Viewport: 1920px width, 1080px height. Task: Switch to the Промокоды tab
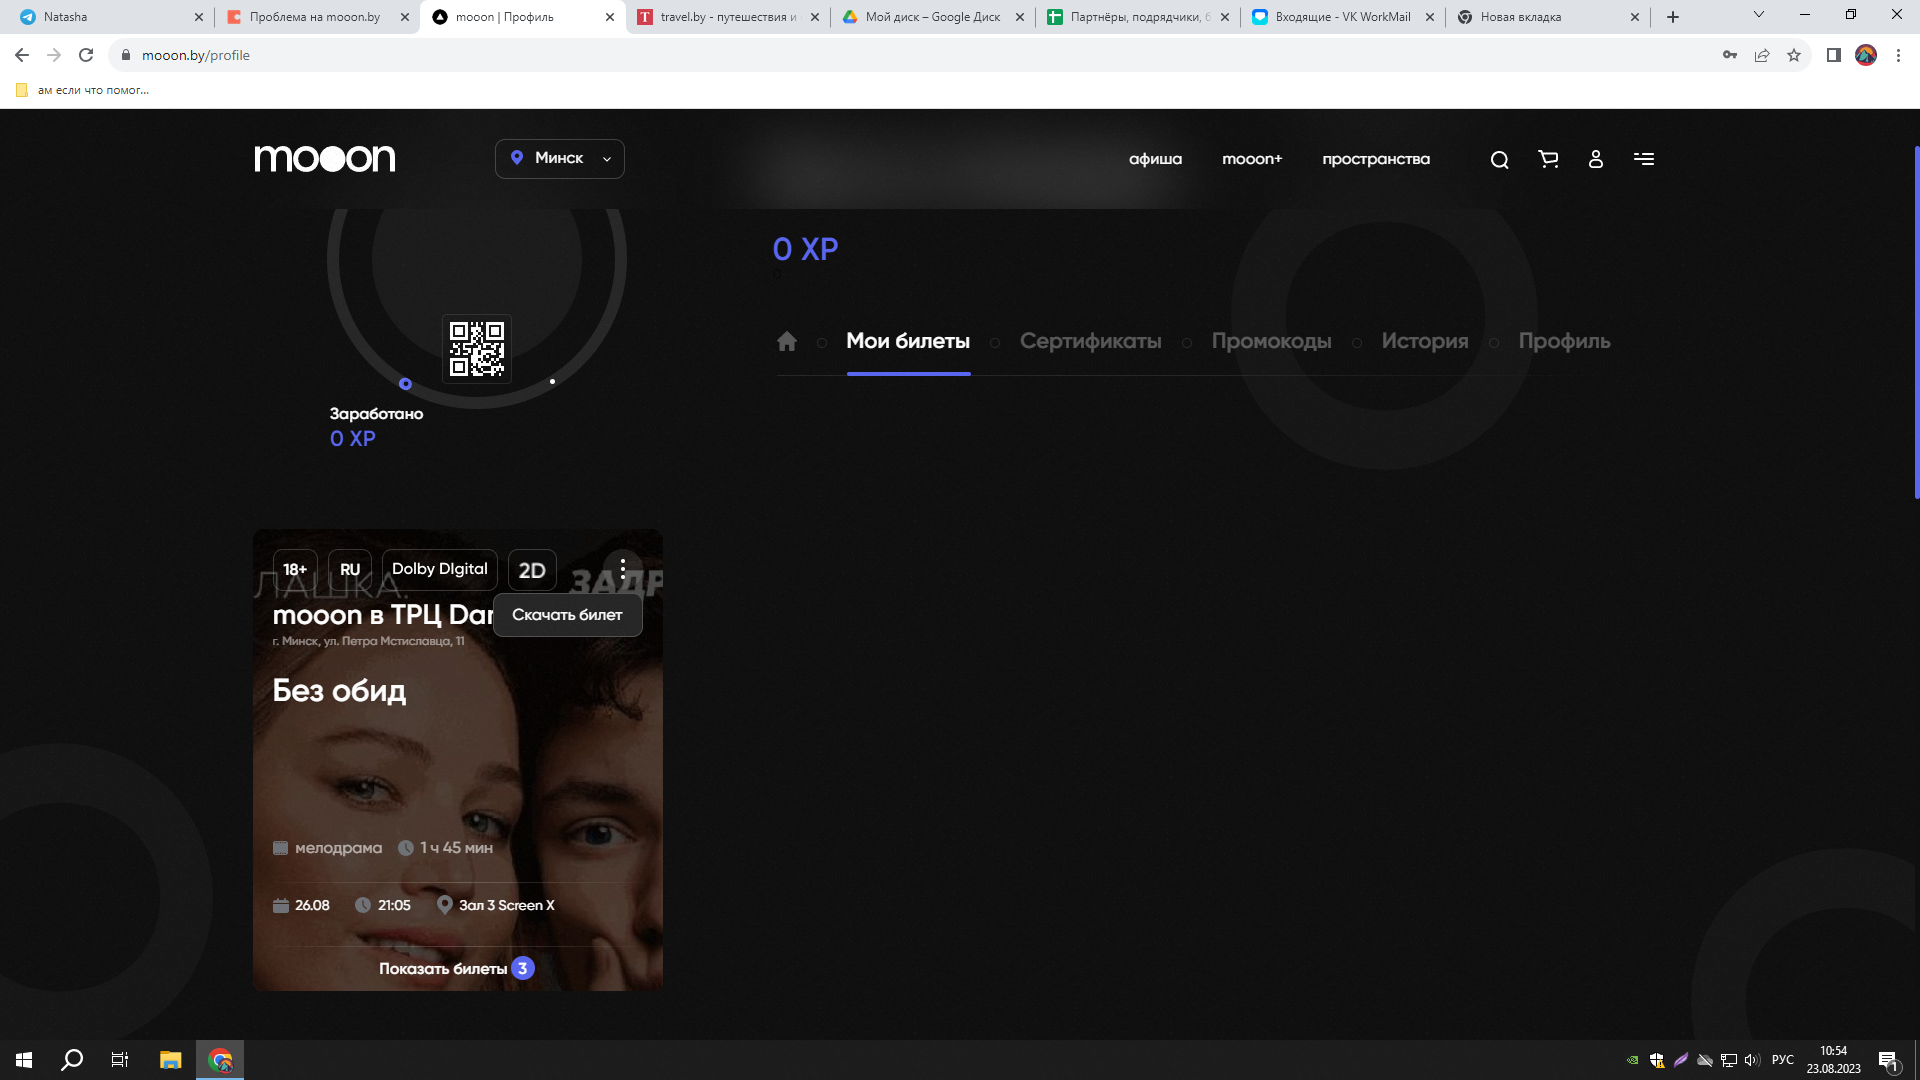tap(1271, 342)
